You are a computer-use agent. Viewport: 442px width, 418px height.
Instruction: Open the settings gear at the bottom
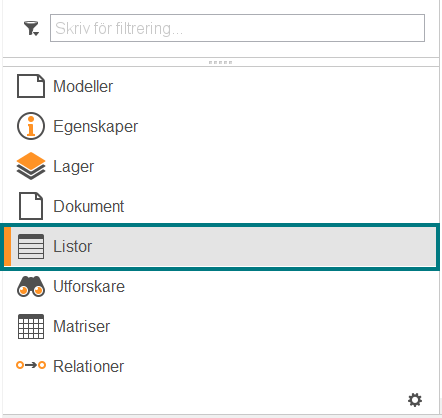pyautogui.click(x=415, y=400)
